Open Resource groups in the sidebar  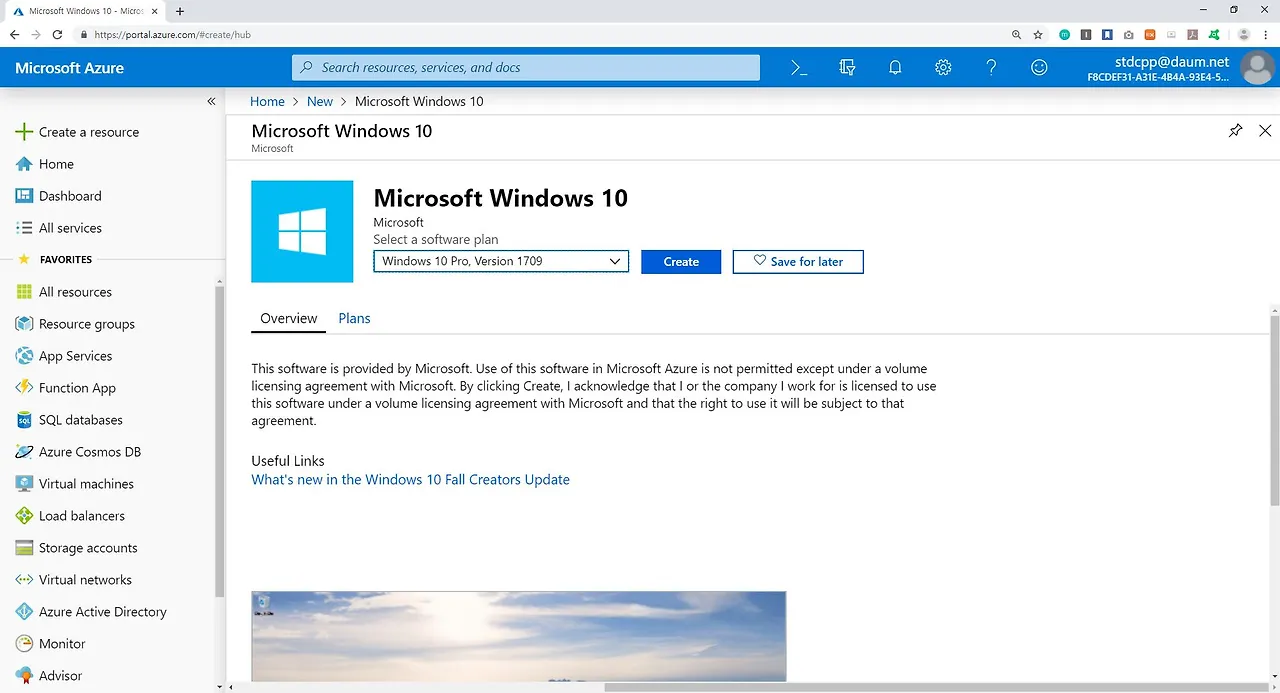coord(75,324)
